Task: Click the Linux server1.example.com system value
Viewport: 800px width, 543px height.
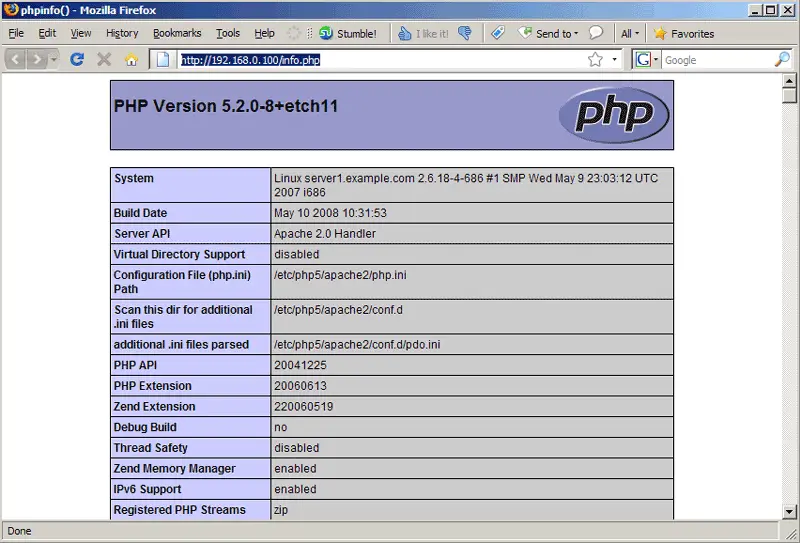Action: pos(466,185)
